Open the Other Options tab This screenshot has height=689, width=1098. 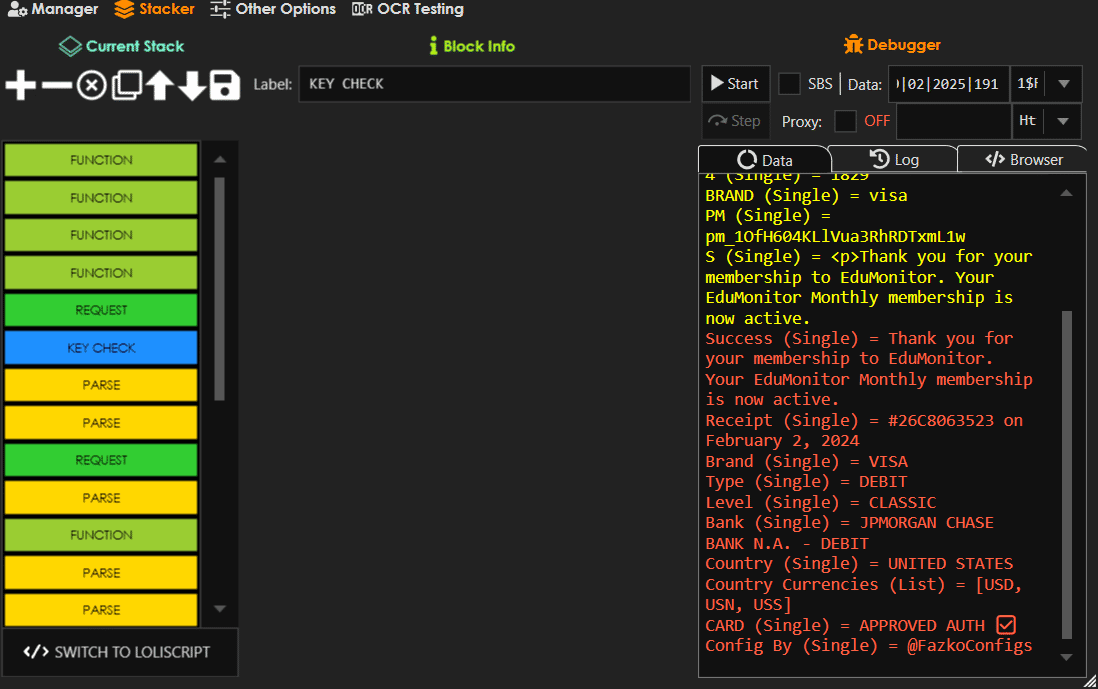(x=273, y=9)
